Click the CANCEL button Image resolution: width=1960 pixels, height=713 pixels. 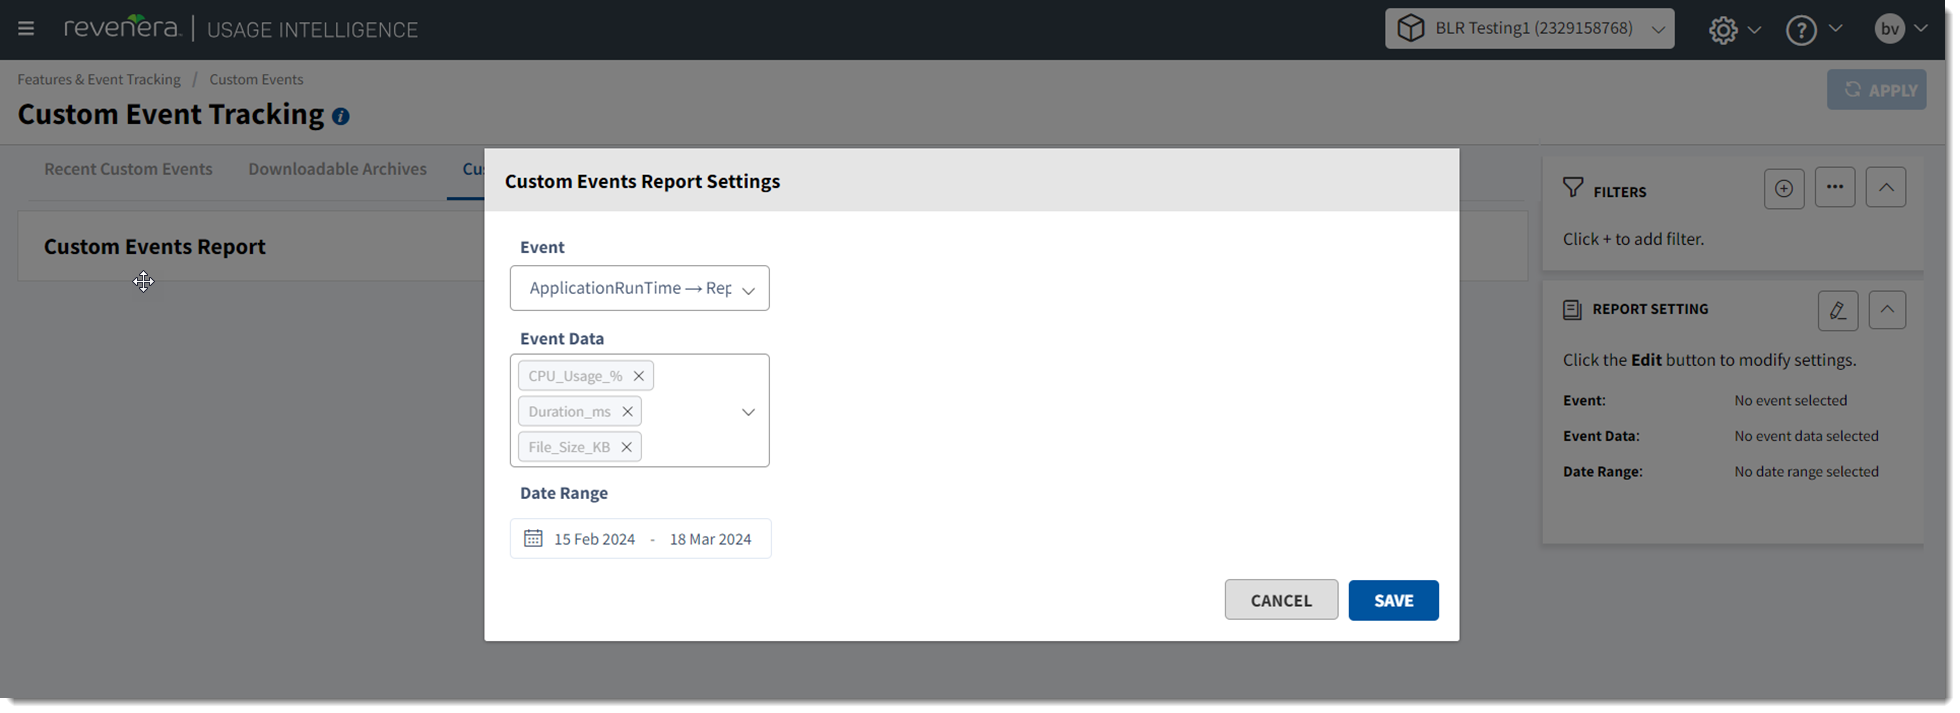tap(1281, 600)
